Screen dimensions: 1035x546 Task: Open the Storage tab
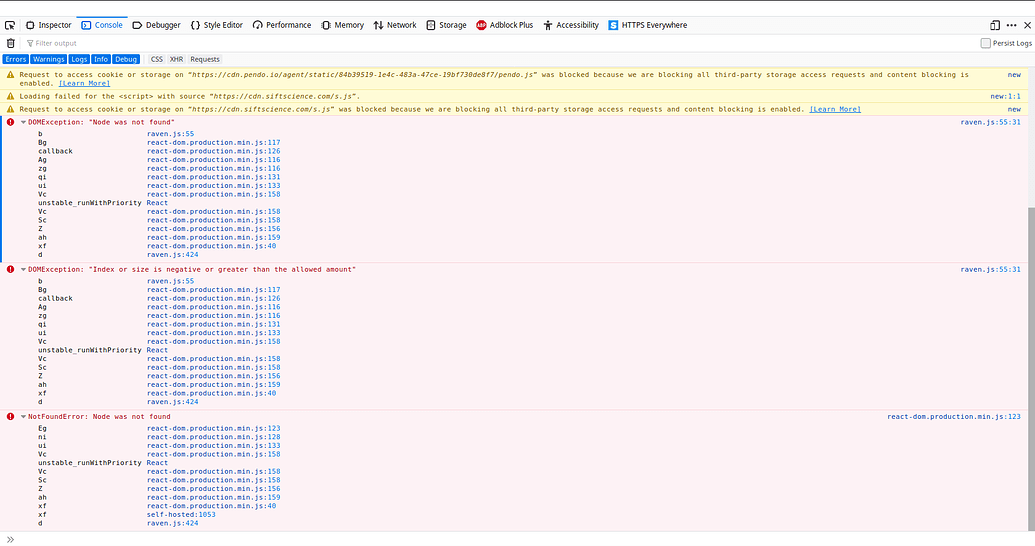[446, 25]
